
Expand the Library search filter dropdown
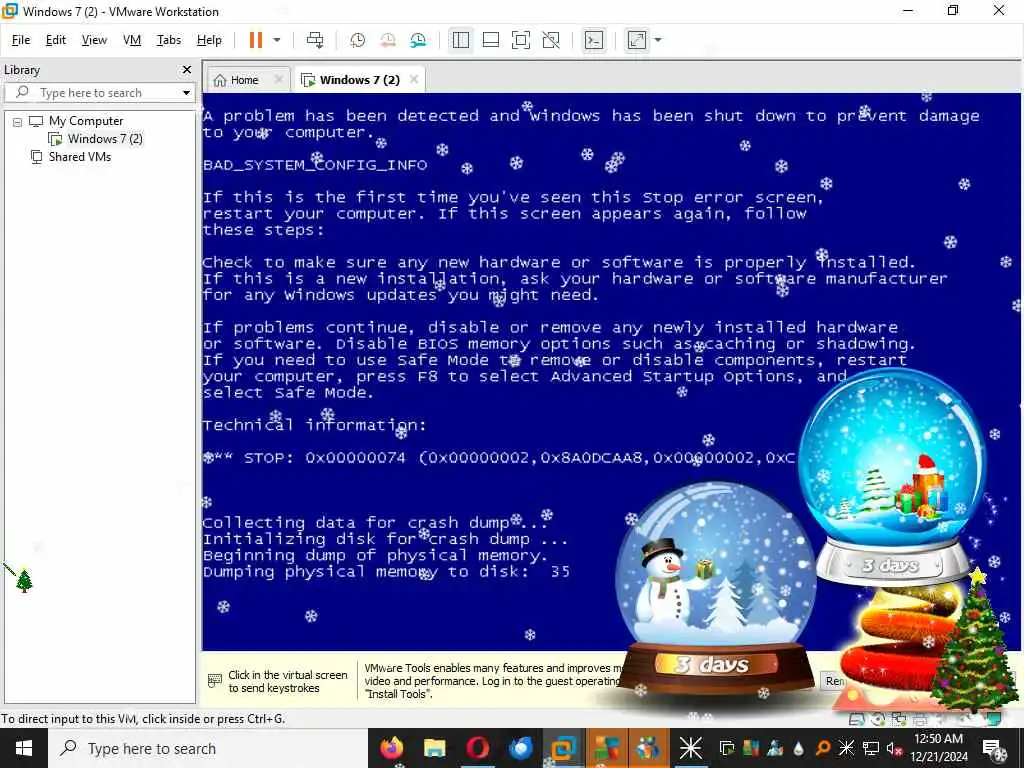coord(187,93)
